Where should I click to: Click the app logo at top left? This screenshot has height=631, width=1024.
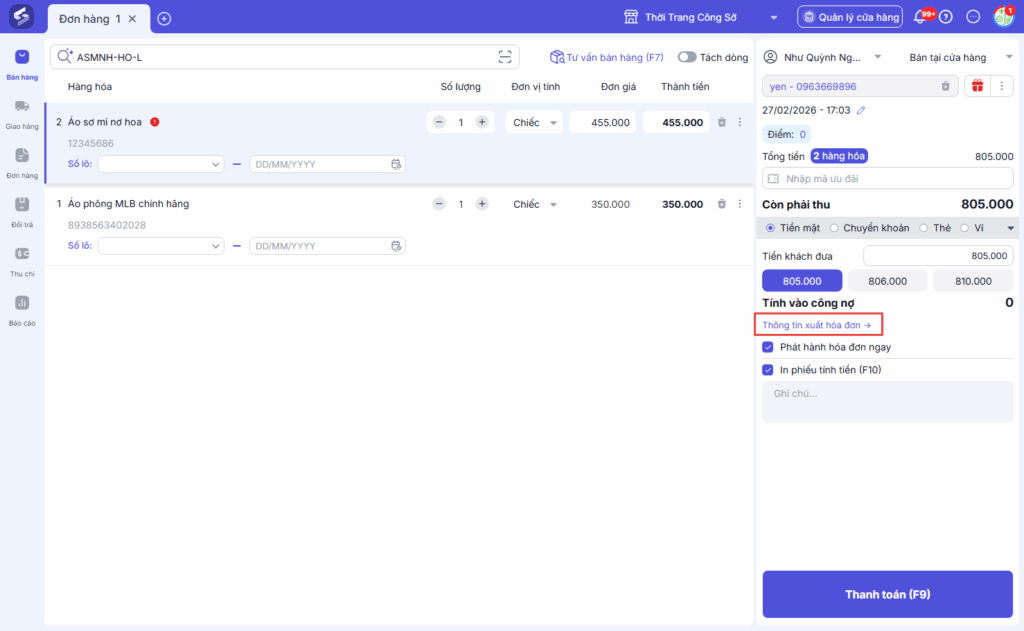point(21,16)
